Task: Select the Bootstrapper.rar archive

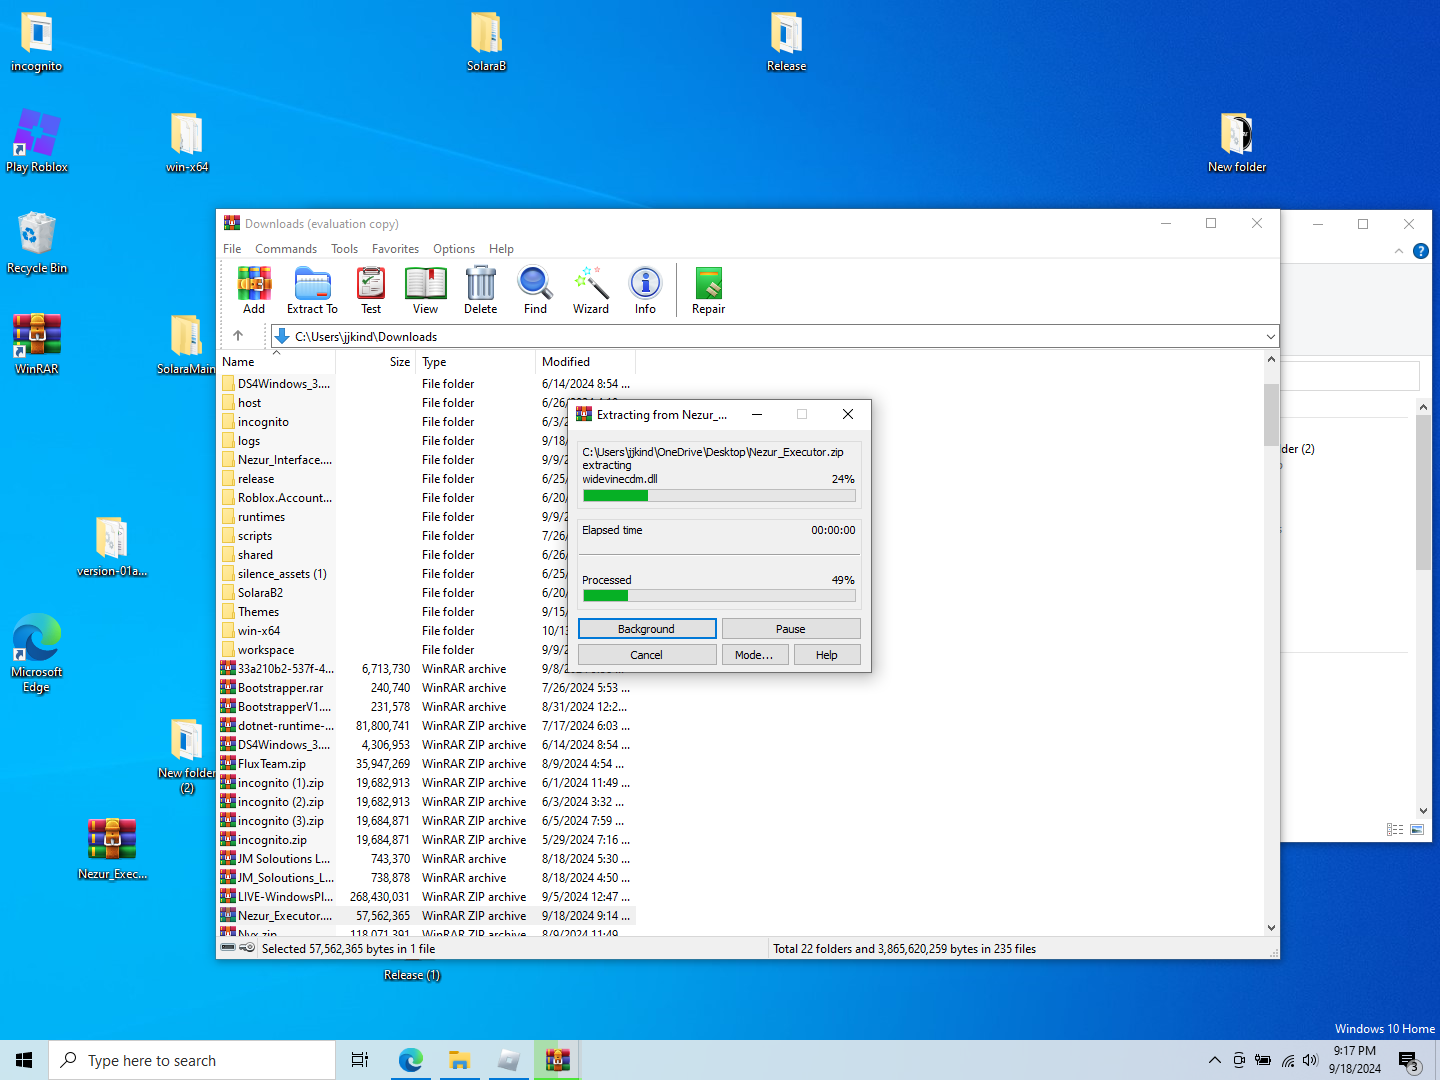Action: [x=280, y=688]
